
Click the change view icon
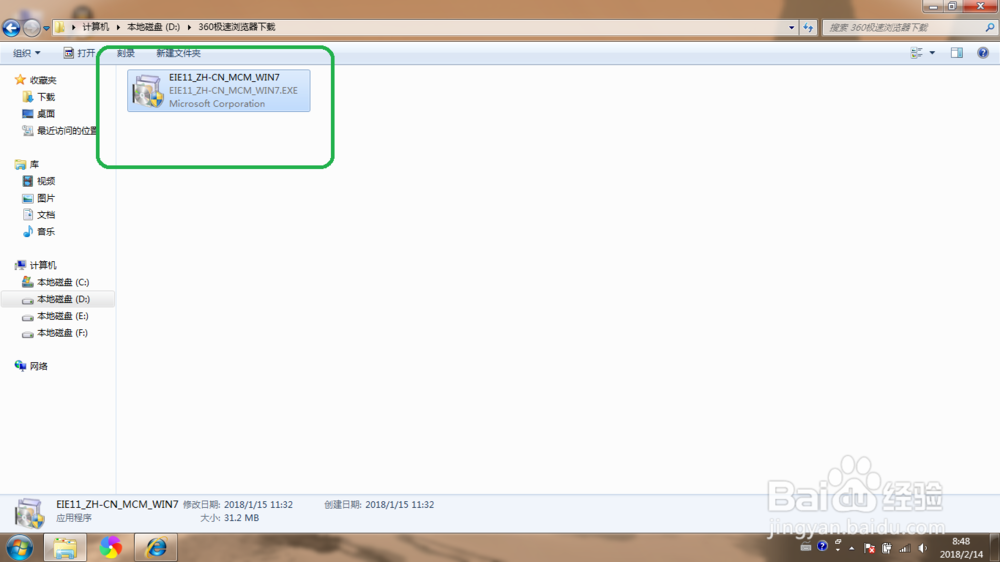click(x=916, y=53)
